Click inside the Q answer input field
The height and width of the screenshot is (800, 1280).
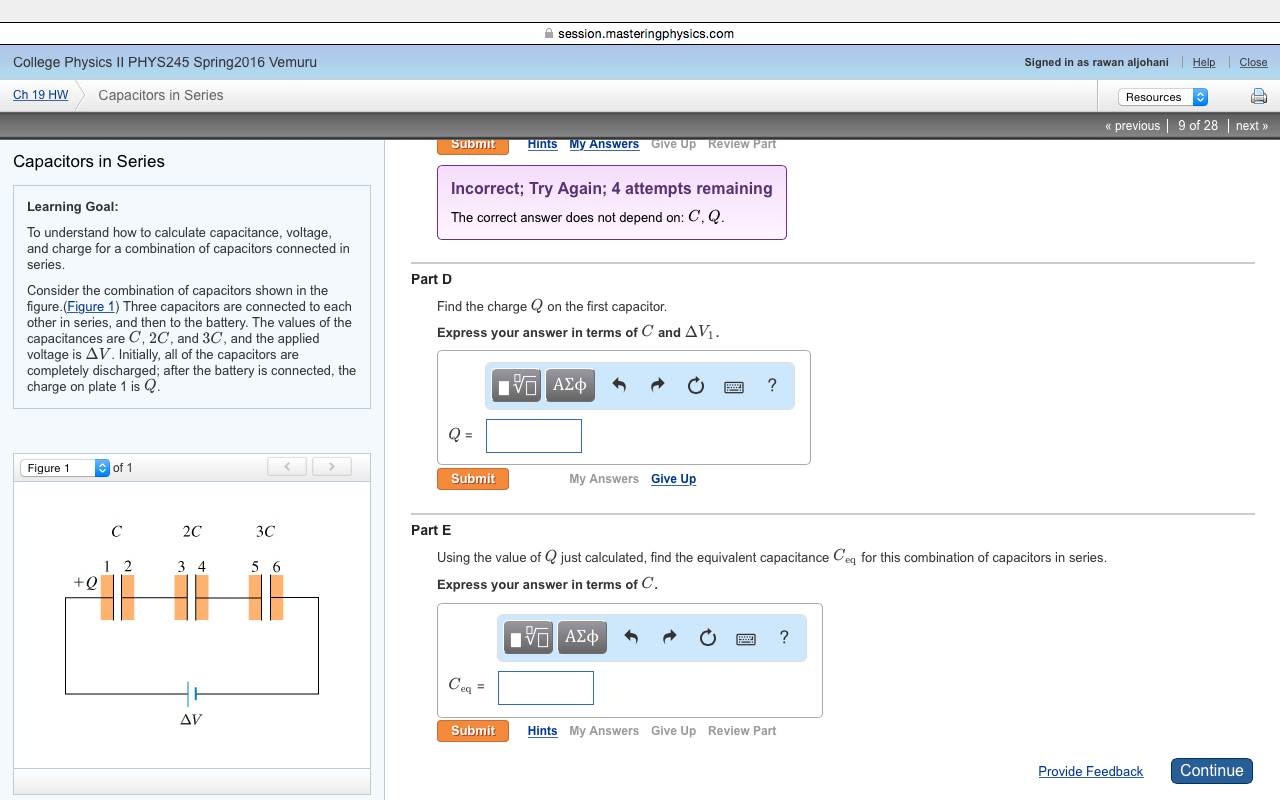click(x=533, y=435)
